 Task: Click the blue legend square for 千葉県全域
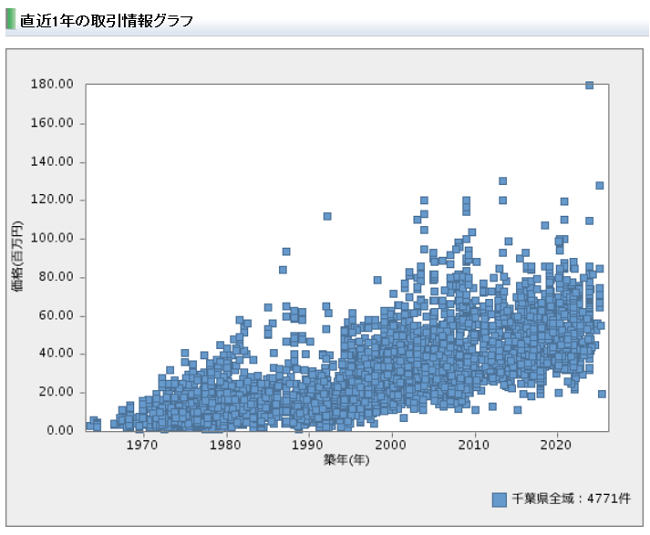[x=499, y=499]
